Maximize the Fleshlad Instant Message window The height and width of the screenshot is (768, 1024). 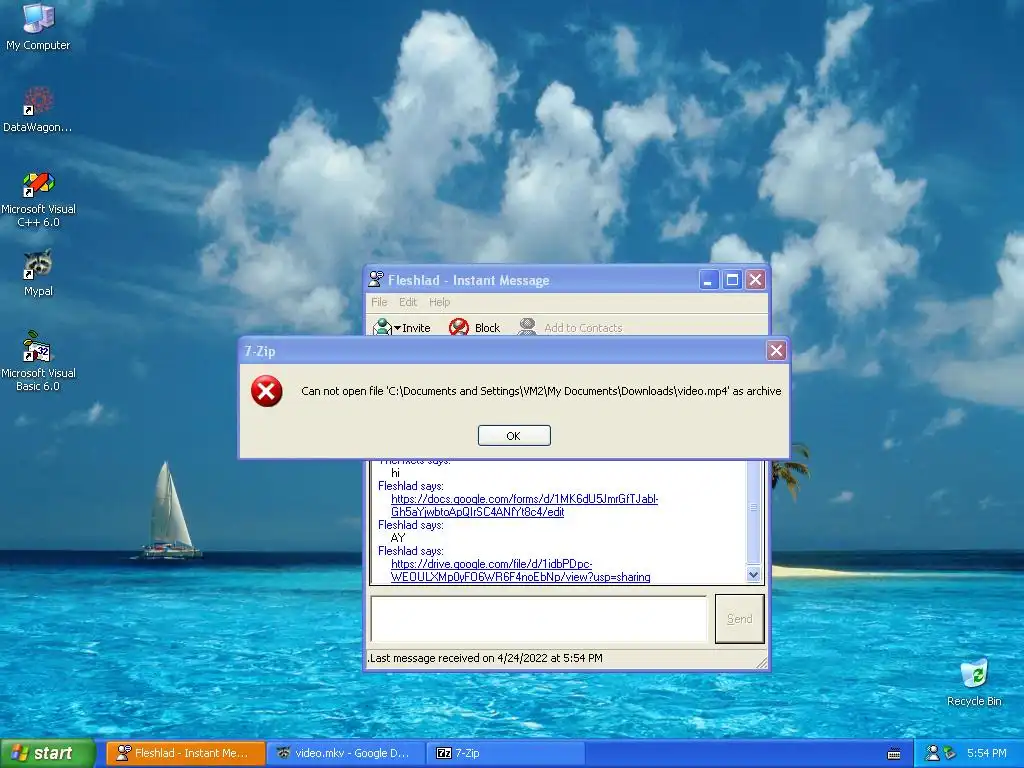click(732, 280)
